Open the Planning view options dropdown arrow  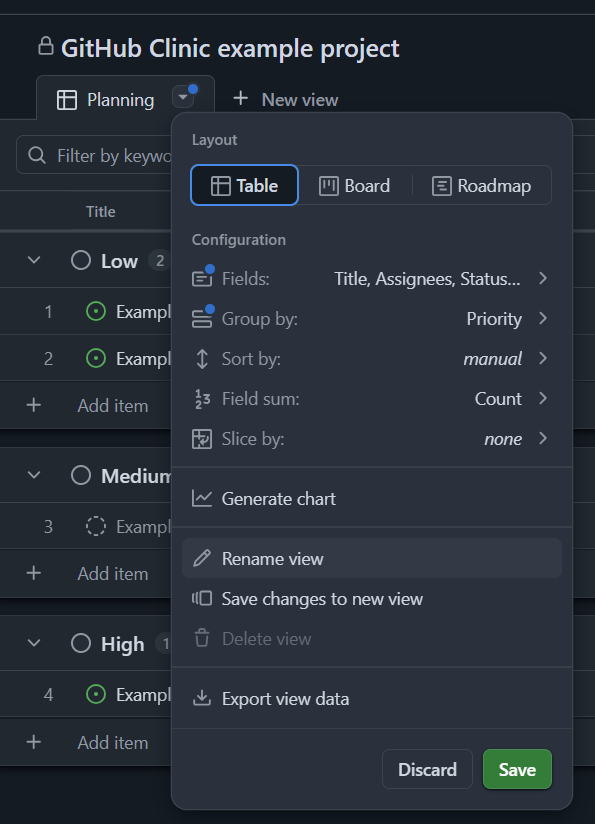183,97
